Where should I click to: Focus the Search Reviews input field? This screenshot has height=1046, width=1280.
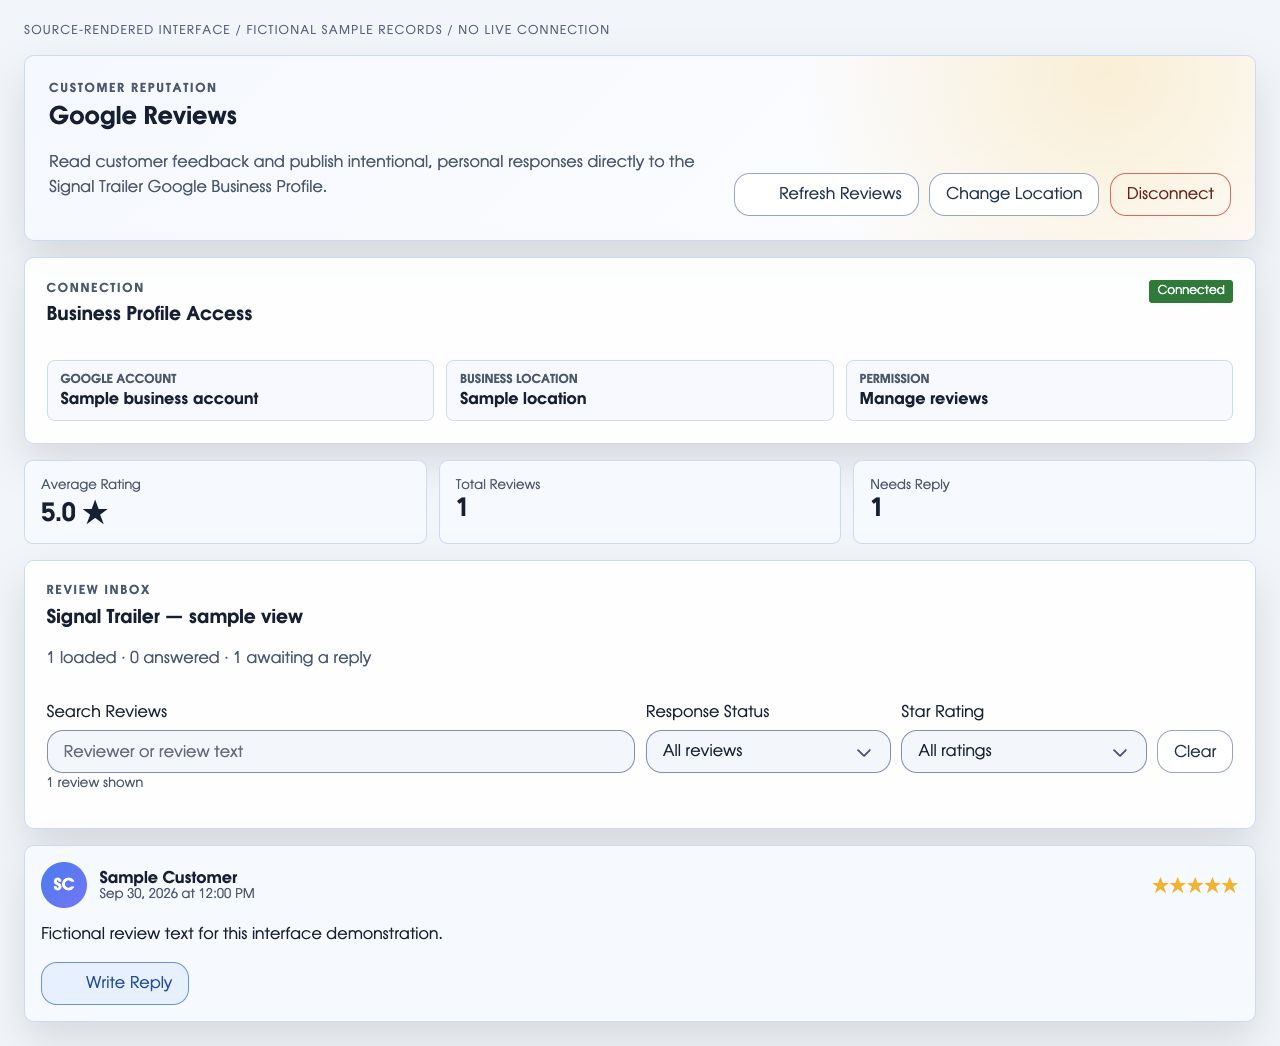[341, 751]
